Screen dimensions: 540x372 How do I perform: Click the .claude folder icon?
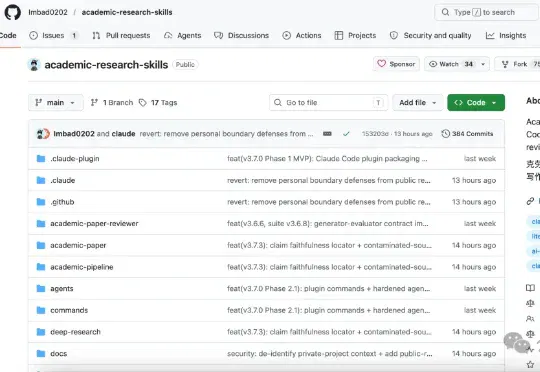pos(41,180)
